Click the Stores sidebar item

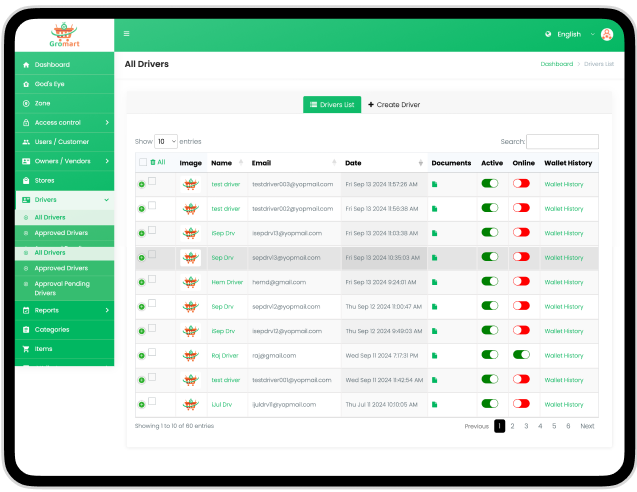[45, 180]
